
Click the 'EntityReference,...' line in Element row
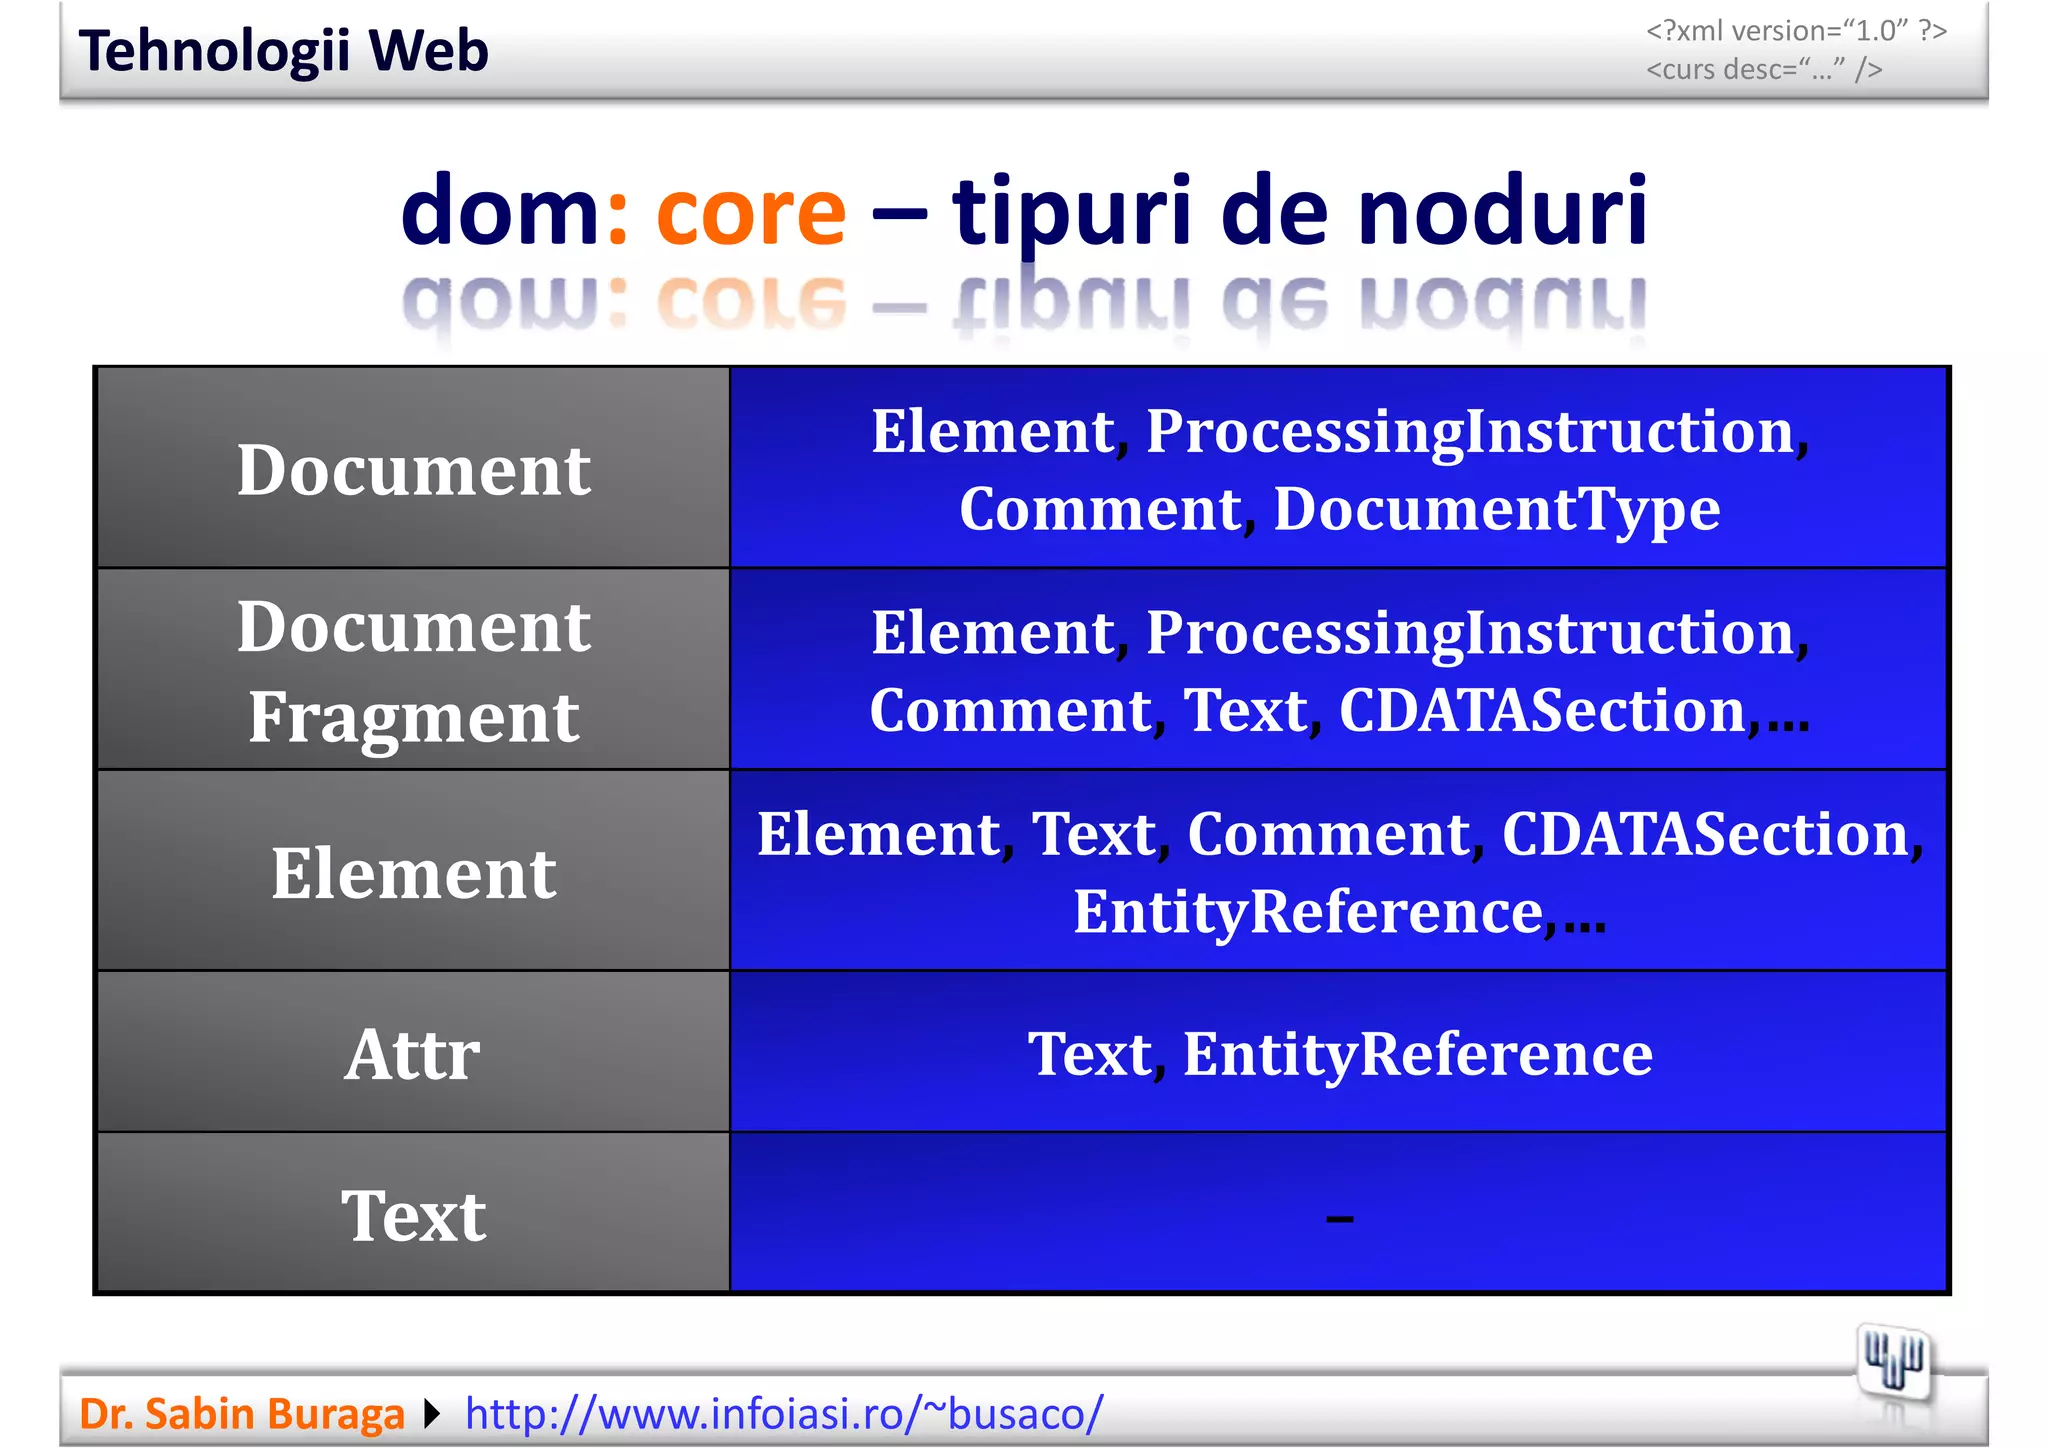(1340, 912)
